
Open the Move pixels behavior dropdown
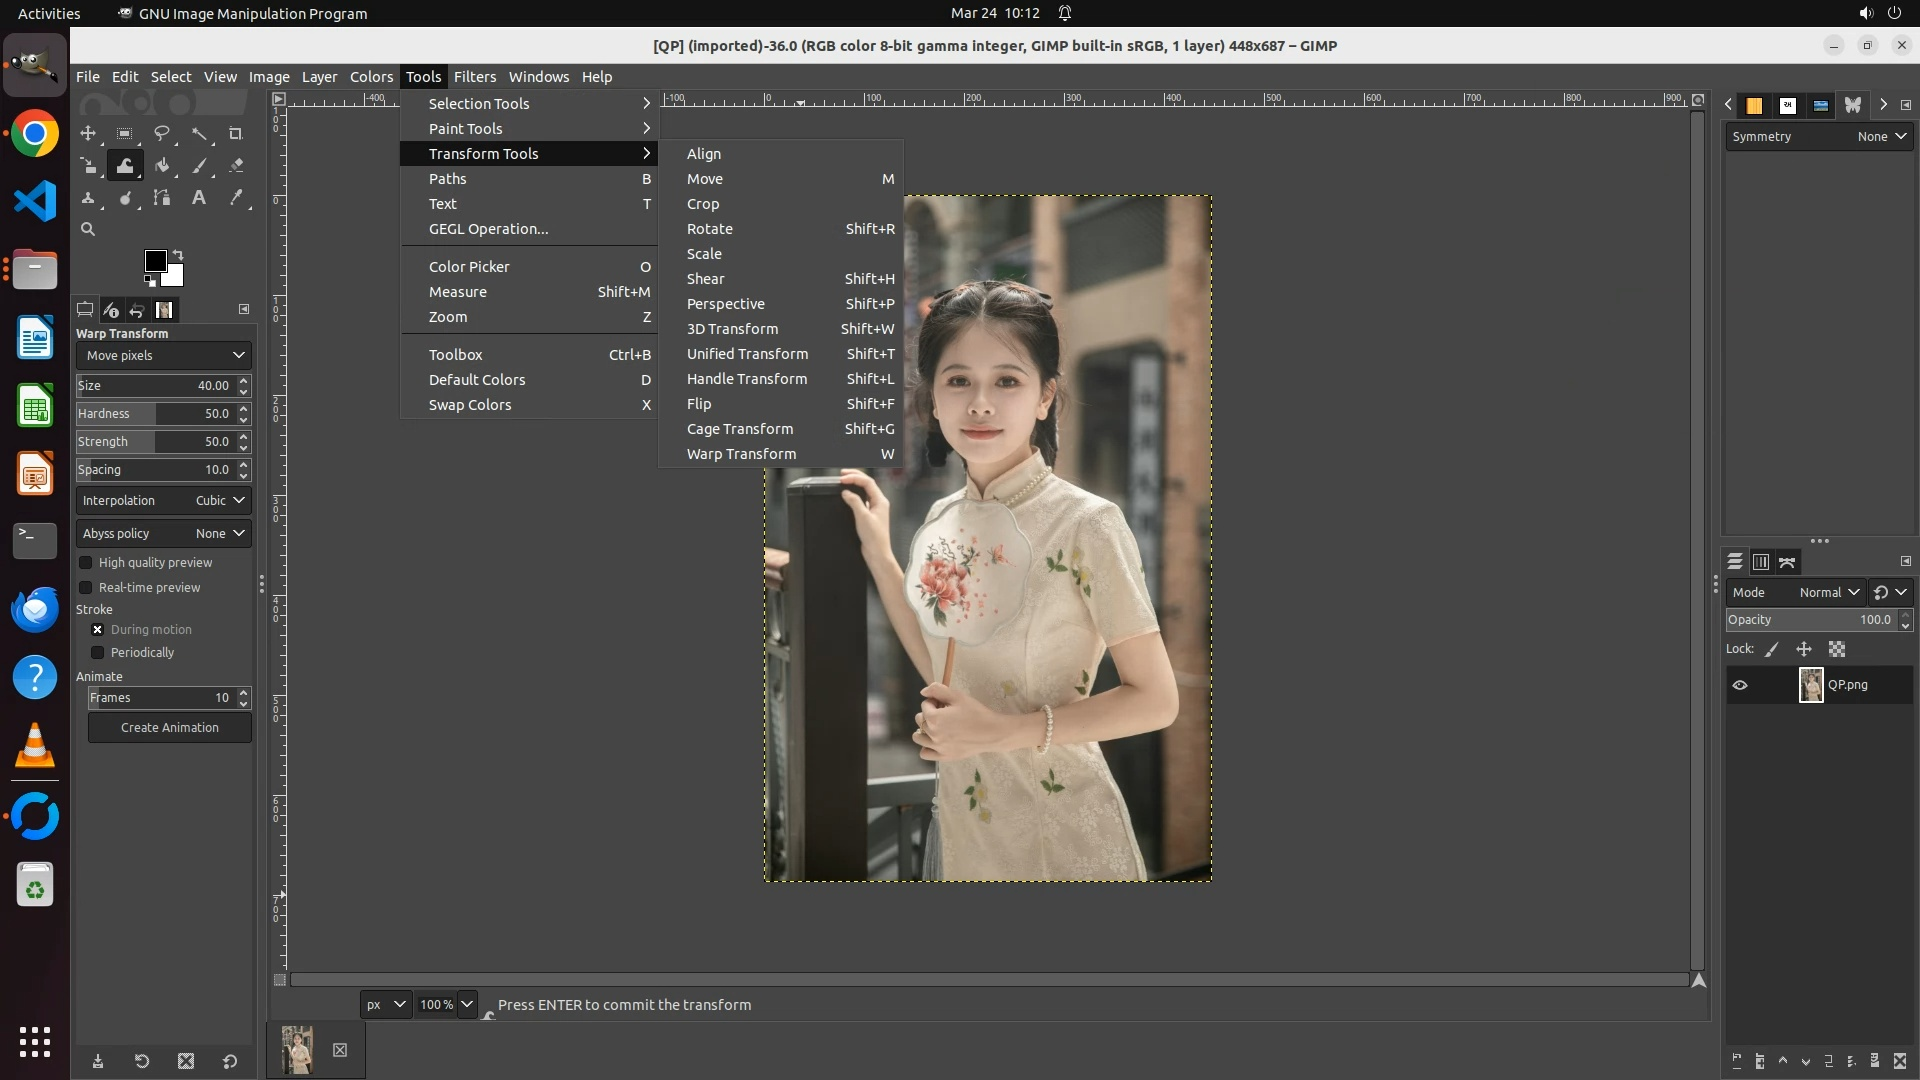coord(164,356)
